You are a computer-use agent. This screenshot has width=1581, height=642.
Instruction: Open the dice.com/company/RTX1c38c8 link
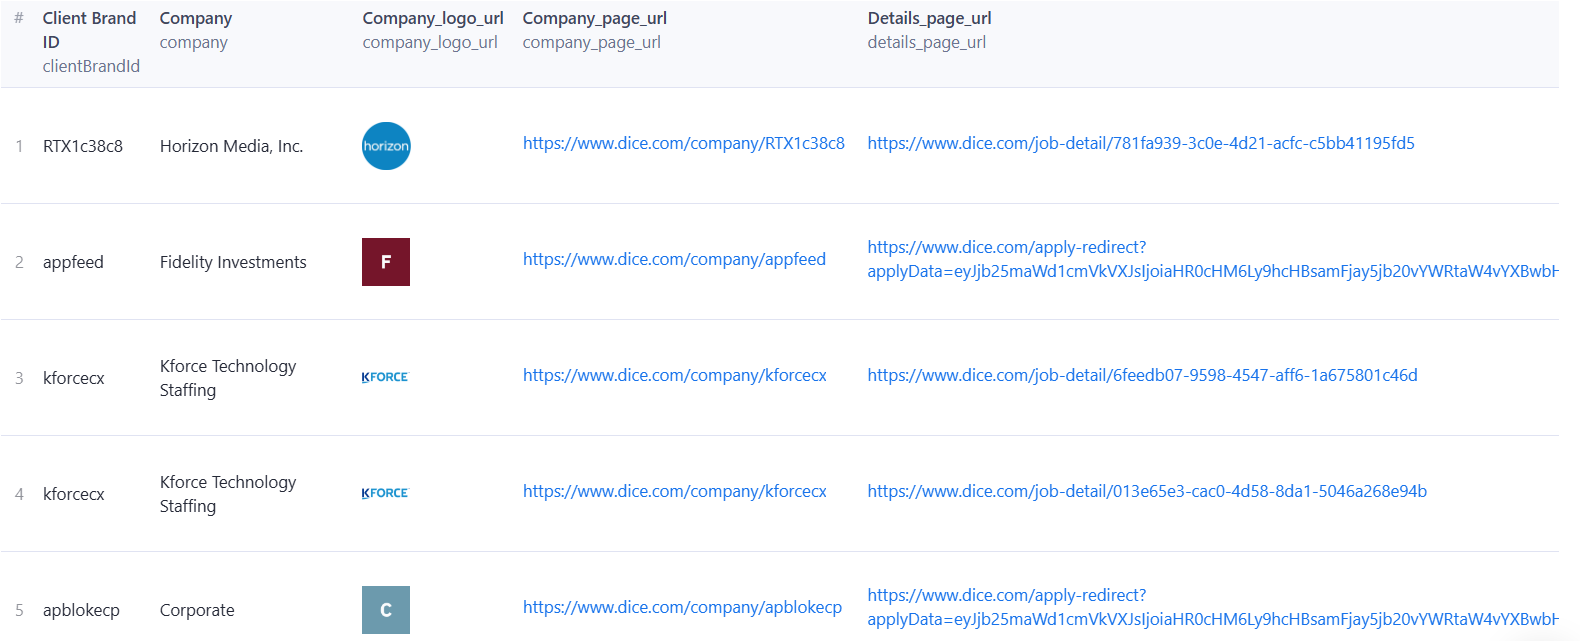tap(684, 143)
